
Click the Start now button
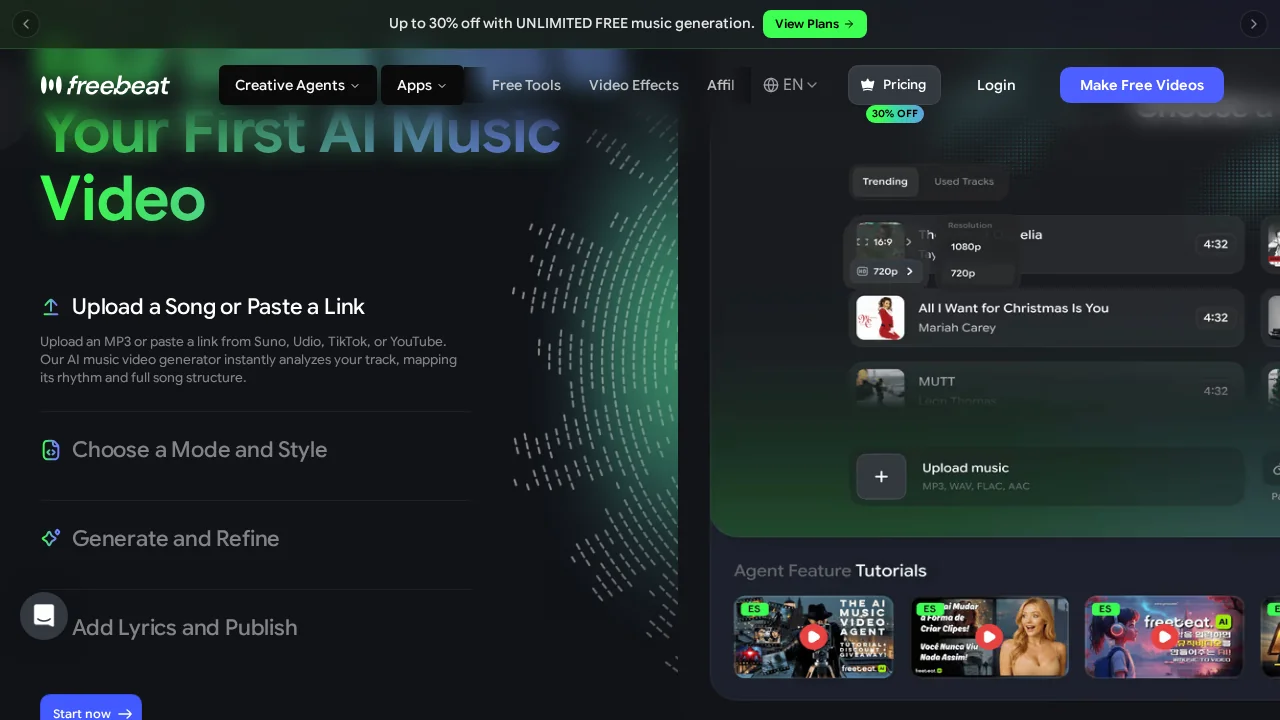[91, 713]
